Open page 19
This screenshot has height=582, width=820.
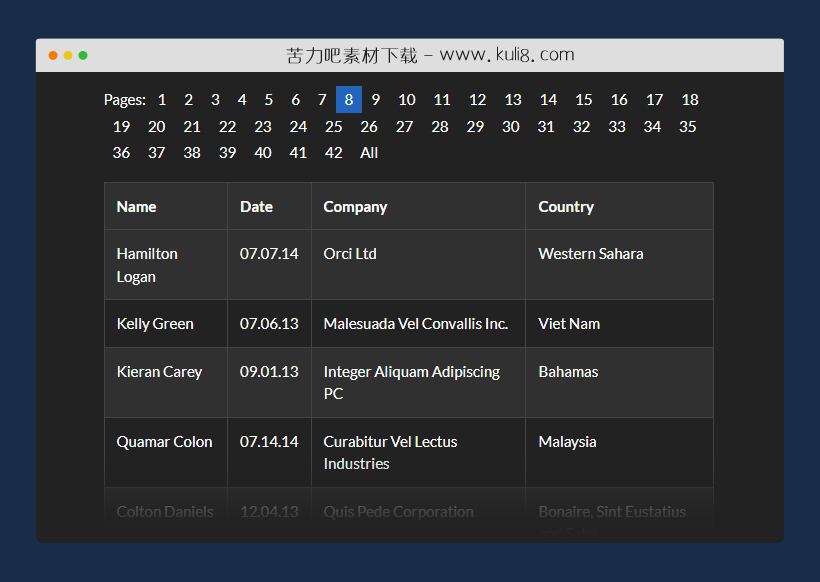[x=121, y=127]
